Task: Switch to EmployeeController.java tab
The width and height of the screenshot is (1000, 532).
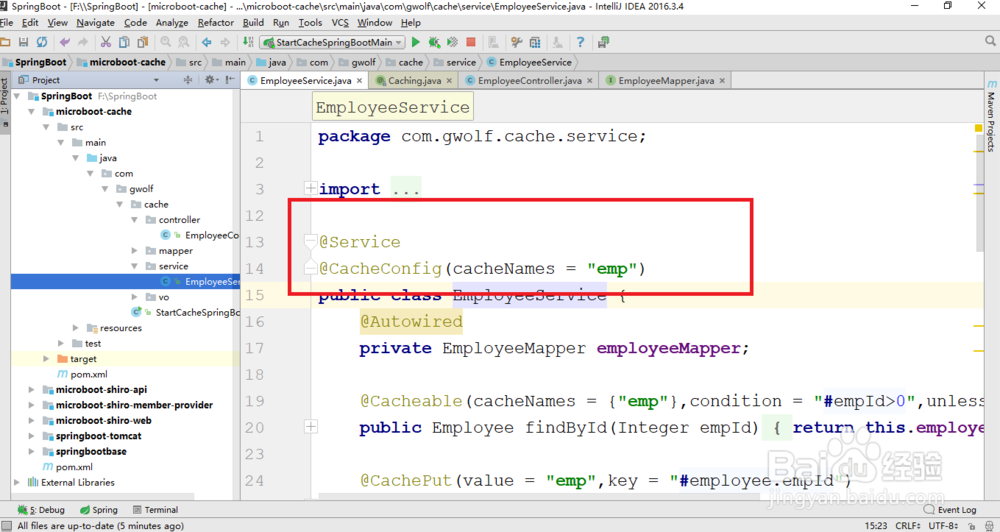Action: pos(529,80)
